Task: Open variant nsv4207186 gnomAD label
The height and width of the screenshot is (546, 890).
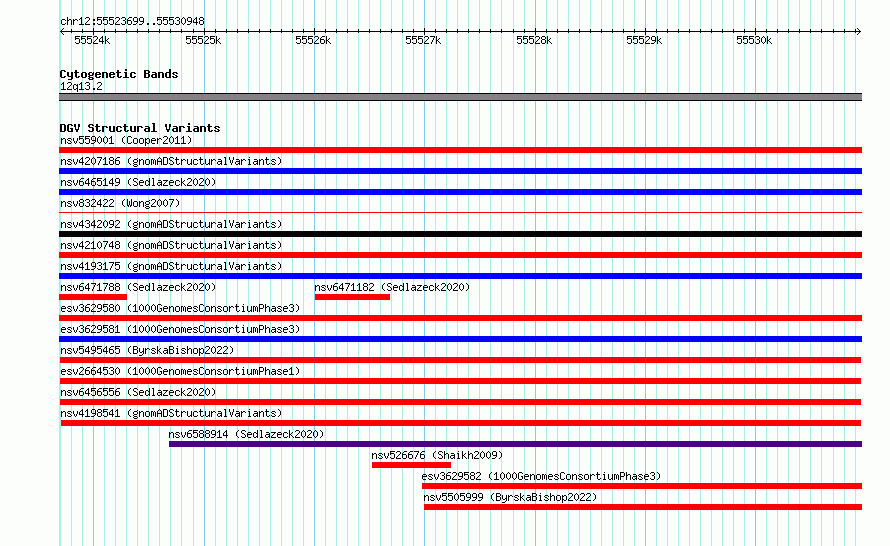Action: click(x=171, y=161)
